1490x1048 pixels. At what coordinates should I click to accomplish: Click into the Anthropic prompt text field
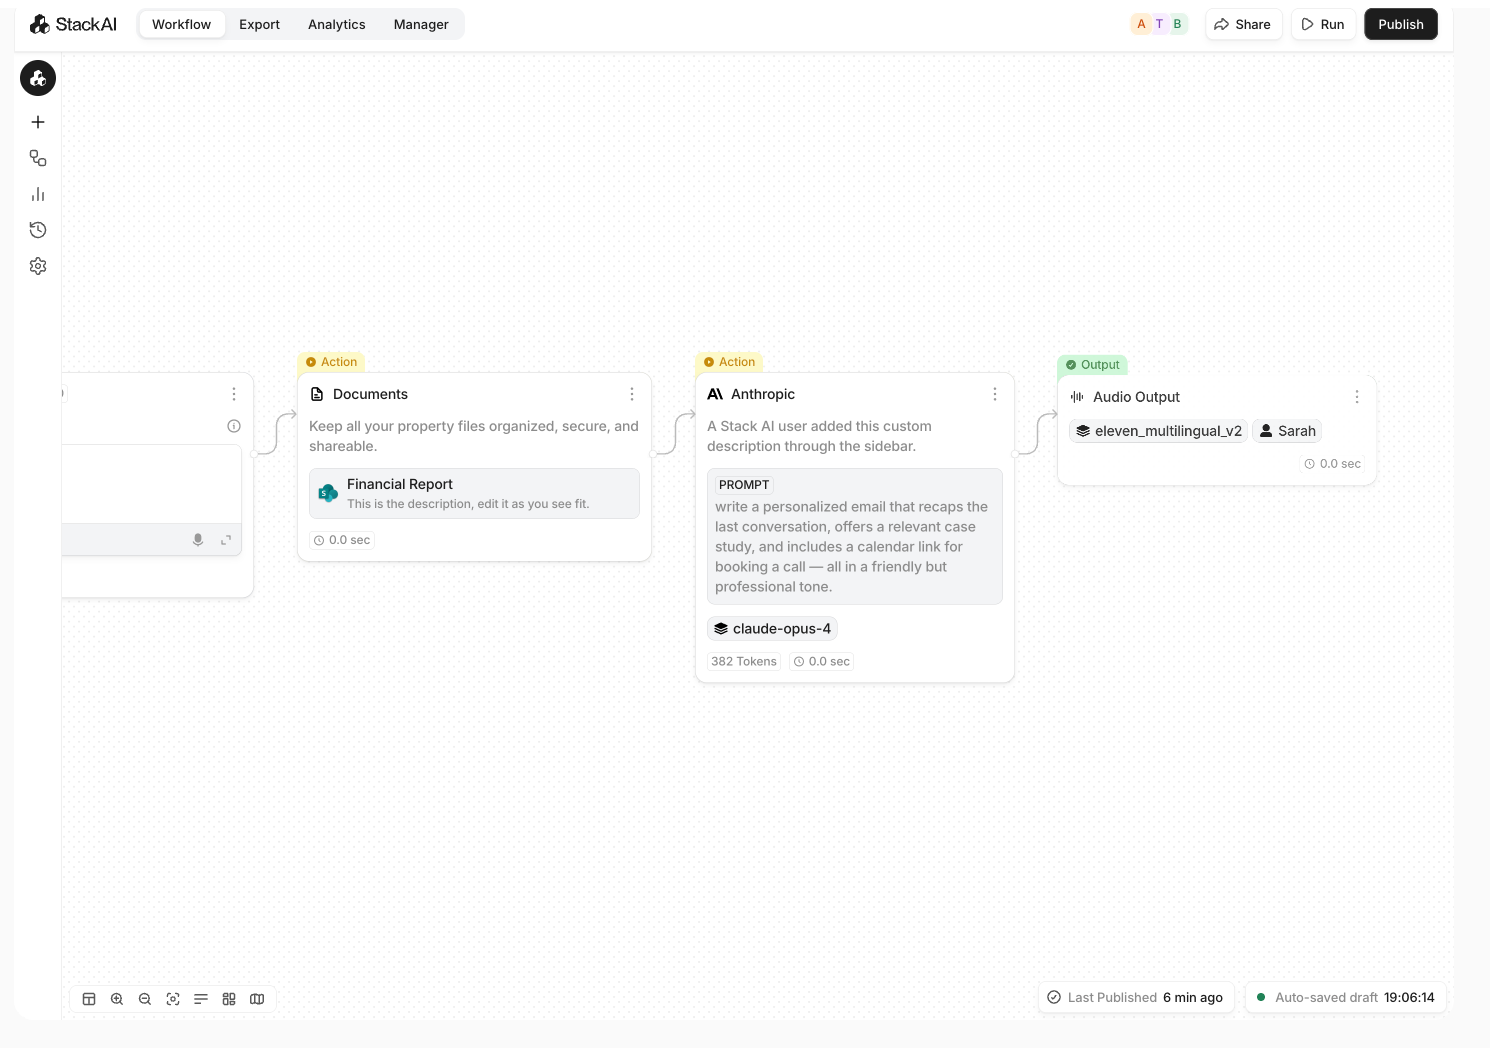854,546
